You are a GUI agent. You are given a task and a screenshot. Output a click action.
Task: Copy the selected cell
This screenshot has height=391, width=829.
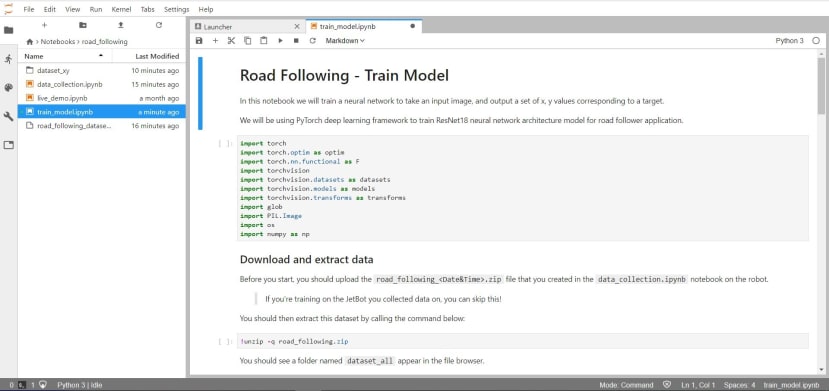tap(247, 41)
